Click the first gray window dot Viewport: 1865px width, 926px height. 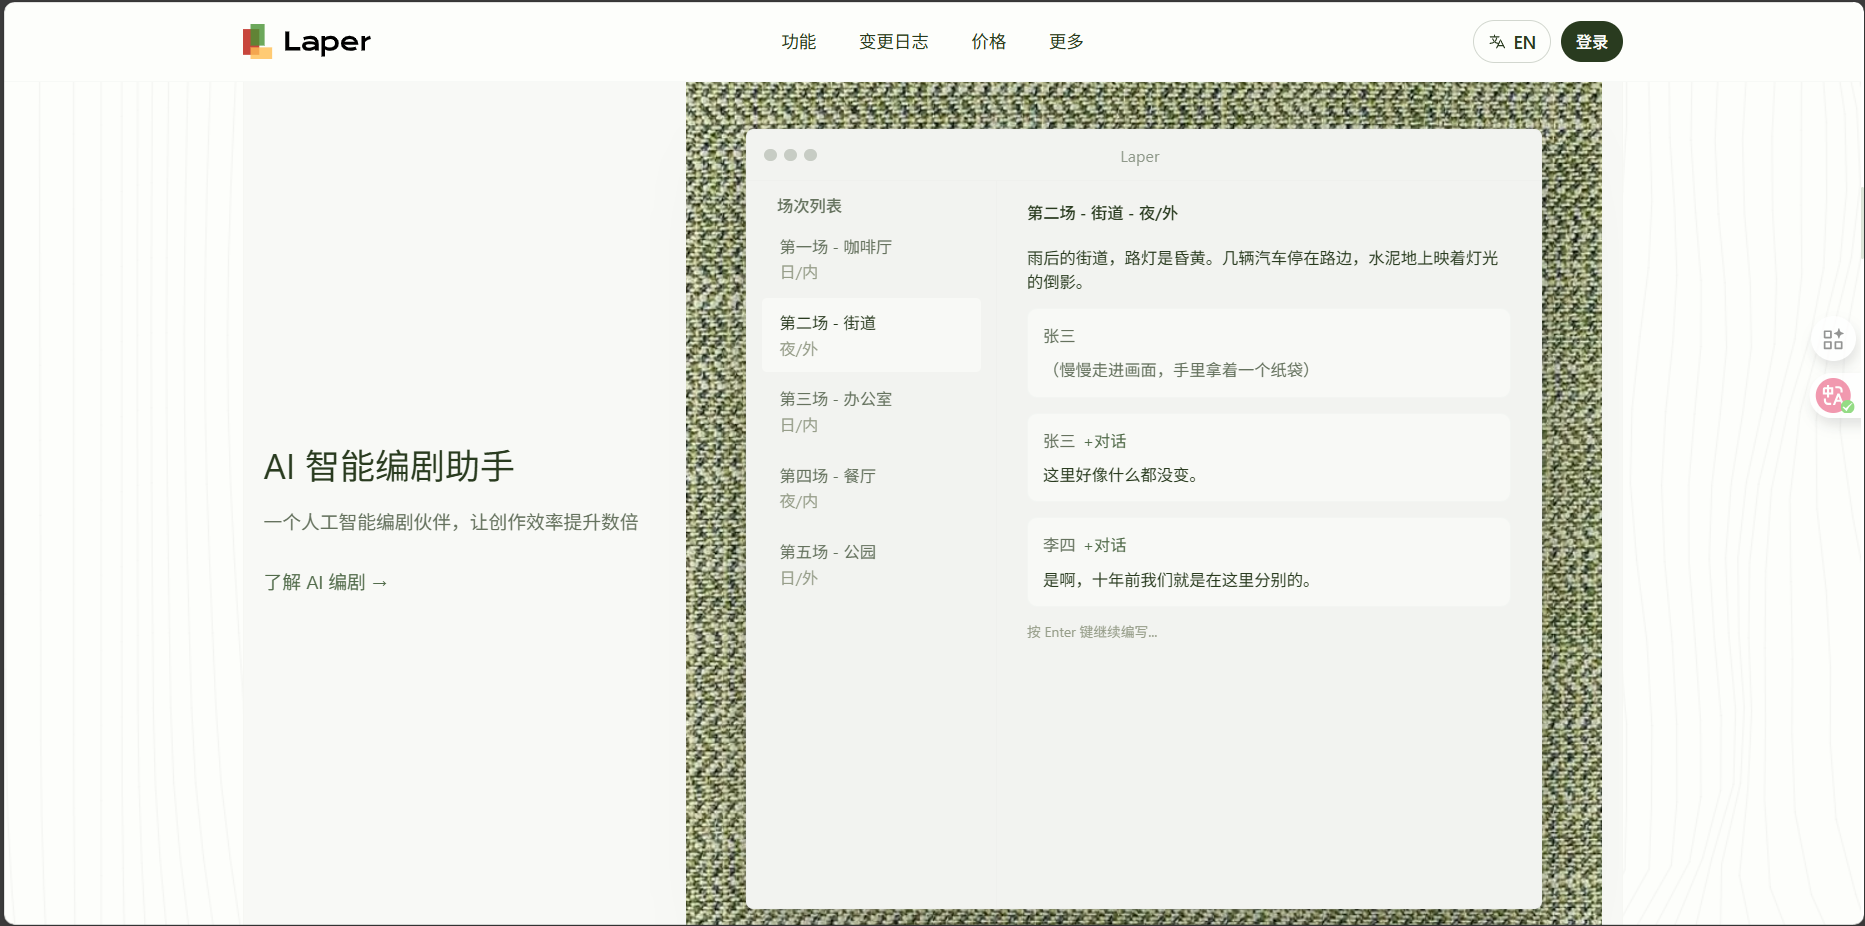coord(770,155)
